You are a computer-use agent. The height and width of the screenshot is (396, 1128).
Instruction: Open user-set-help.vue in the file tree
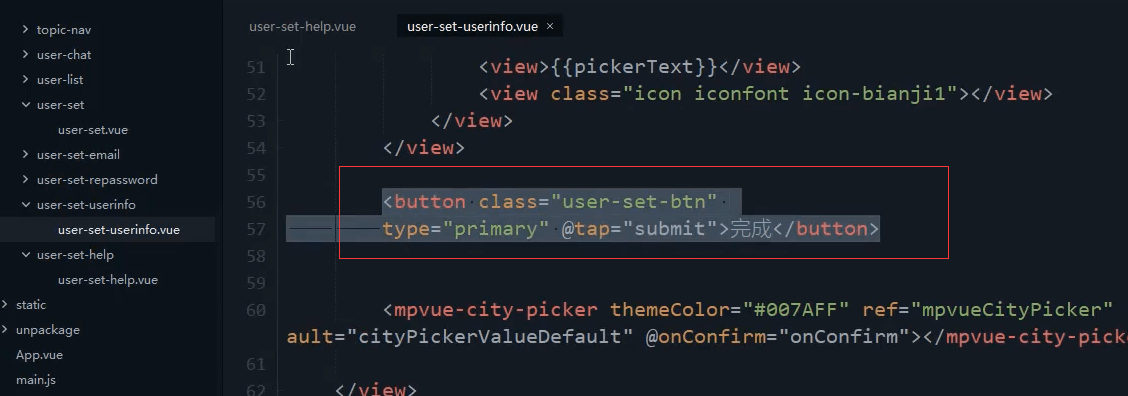click(x=108, y=280)
